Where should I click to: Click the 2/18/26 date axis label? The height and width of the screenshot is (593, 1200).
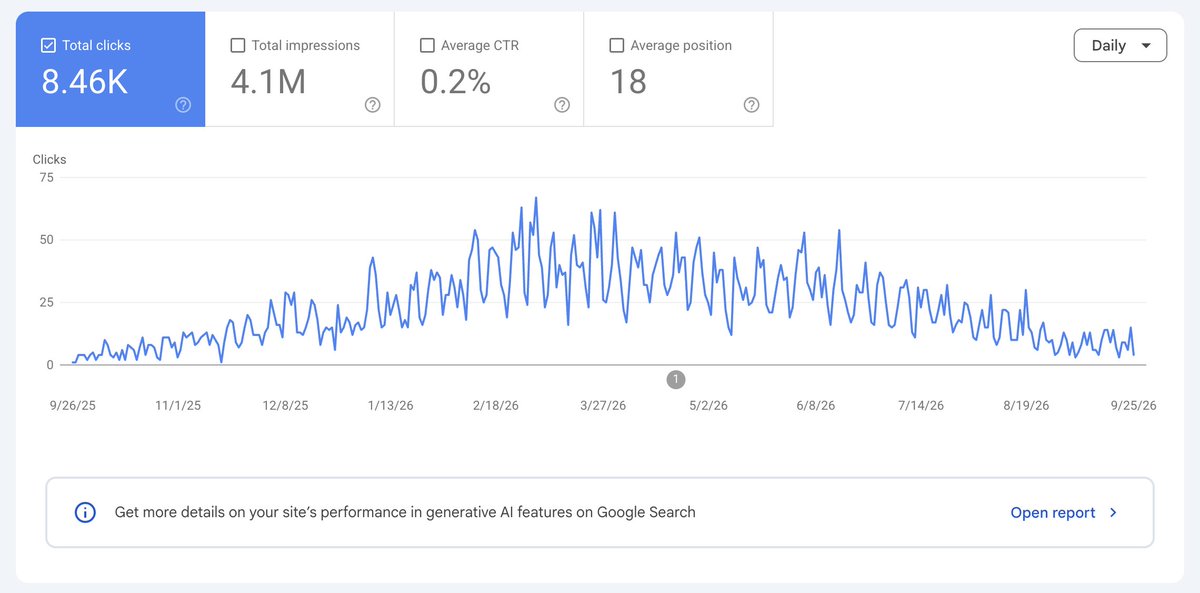496,405
